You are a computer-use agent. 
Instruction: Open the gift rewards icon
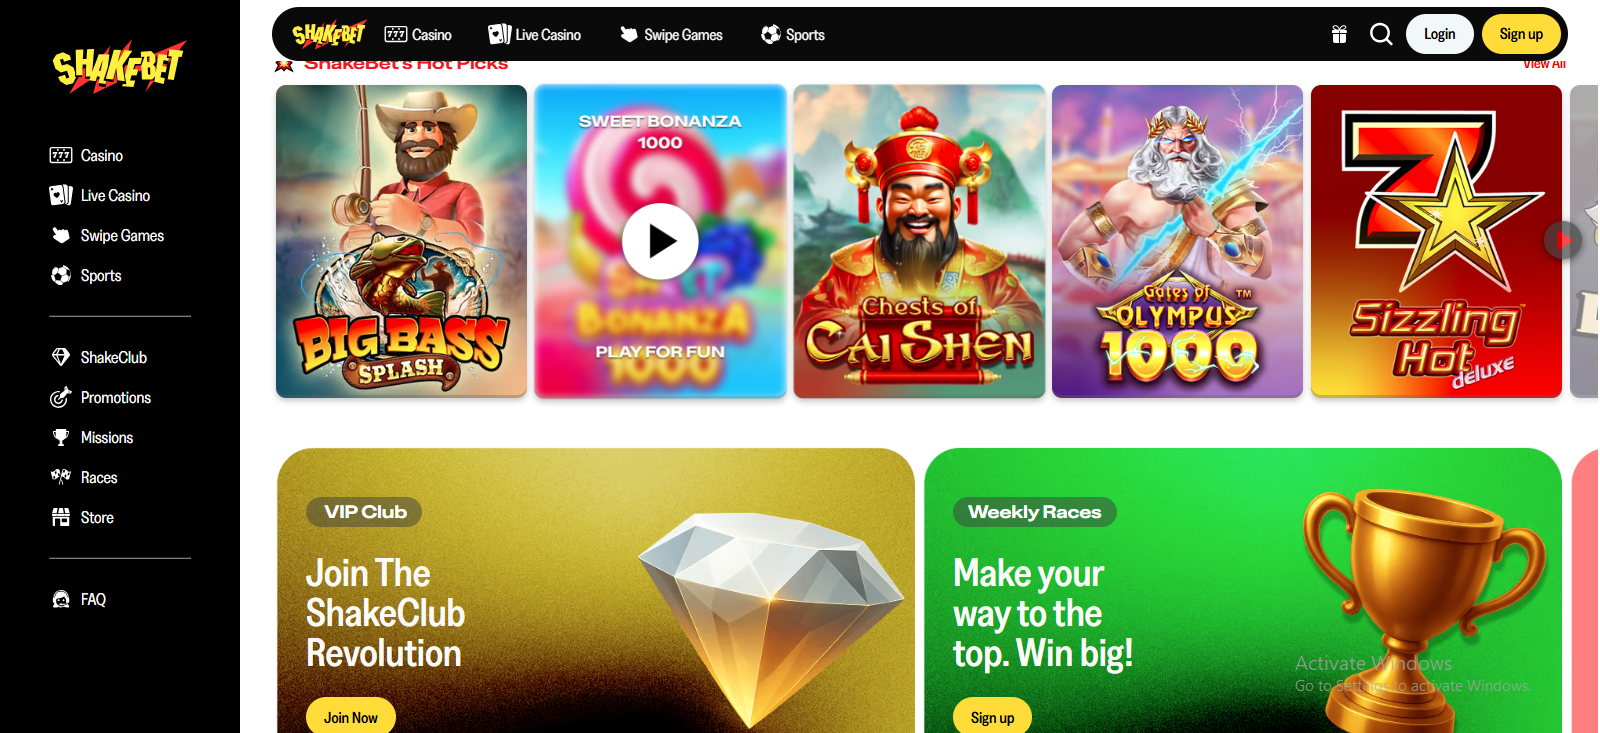1339,35
